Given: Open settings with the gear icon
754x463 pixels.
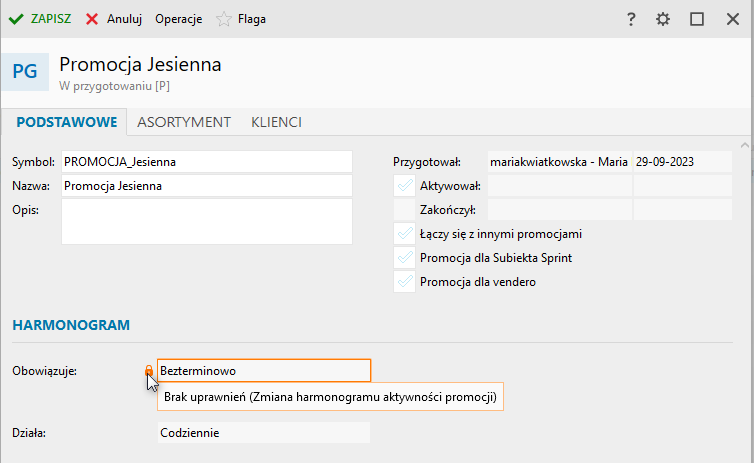Looking at the screenshot, I should [x=662, y=19].
